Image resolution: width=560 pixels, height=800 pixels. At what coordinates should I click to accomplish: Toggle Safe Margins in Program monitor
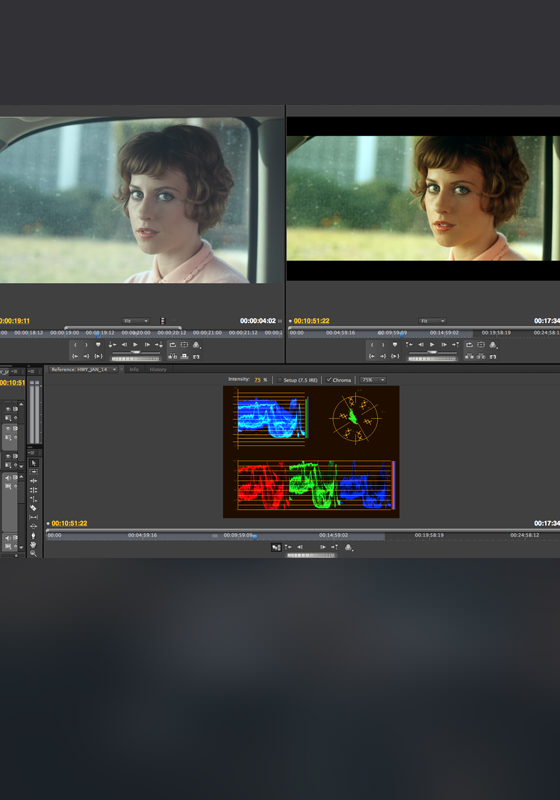tap(480, 344)
